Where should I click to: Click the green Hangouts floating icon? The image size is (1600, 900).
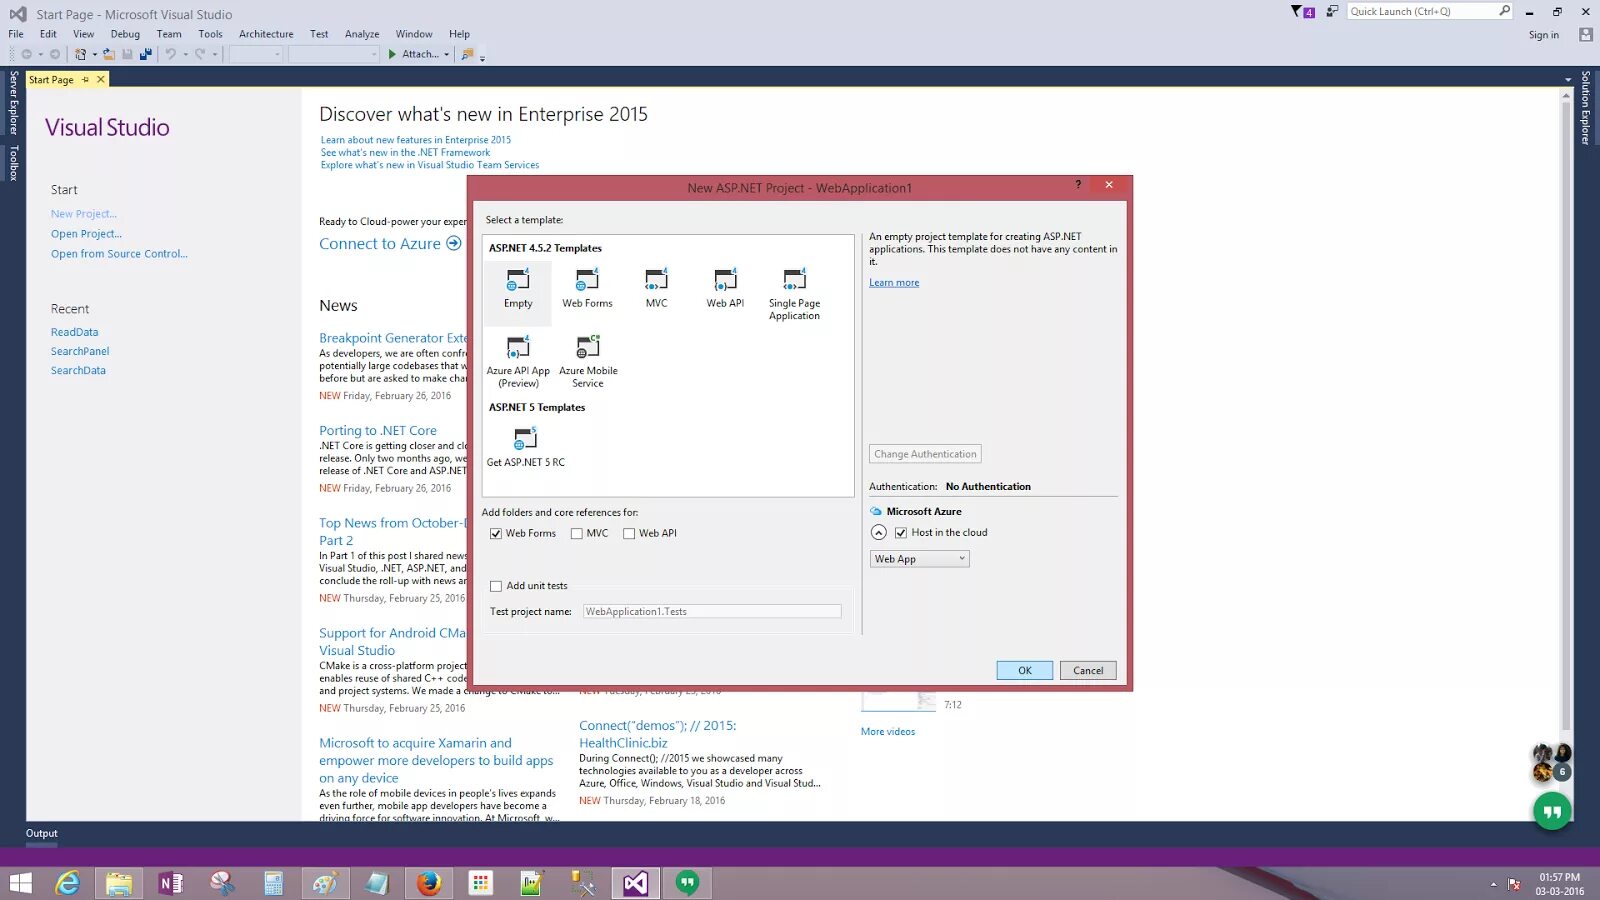pos(1552,811)
